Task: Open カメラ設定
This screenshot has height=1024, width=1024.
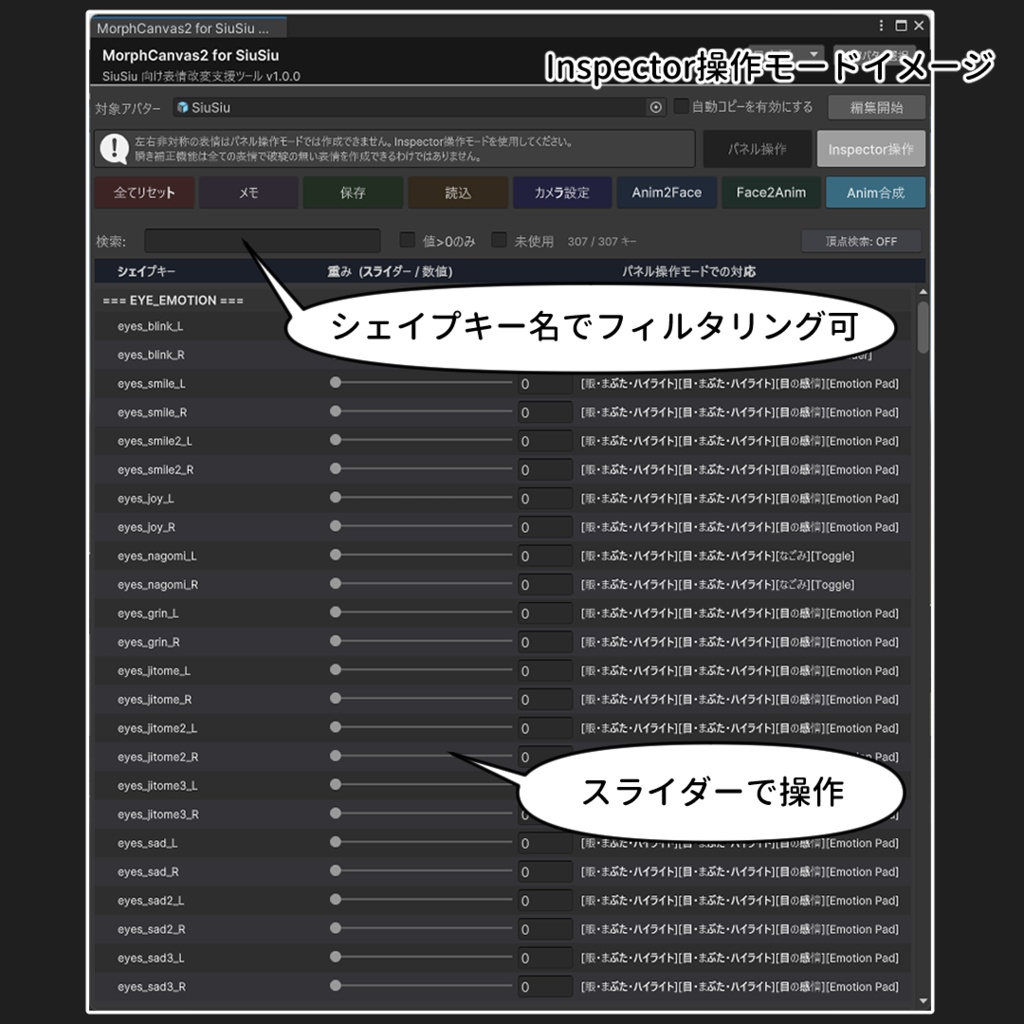Action: click(x=562, y=193)
